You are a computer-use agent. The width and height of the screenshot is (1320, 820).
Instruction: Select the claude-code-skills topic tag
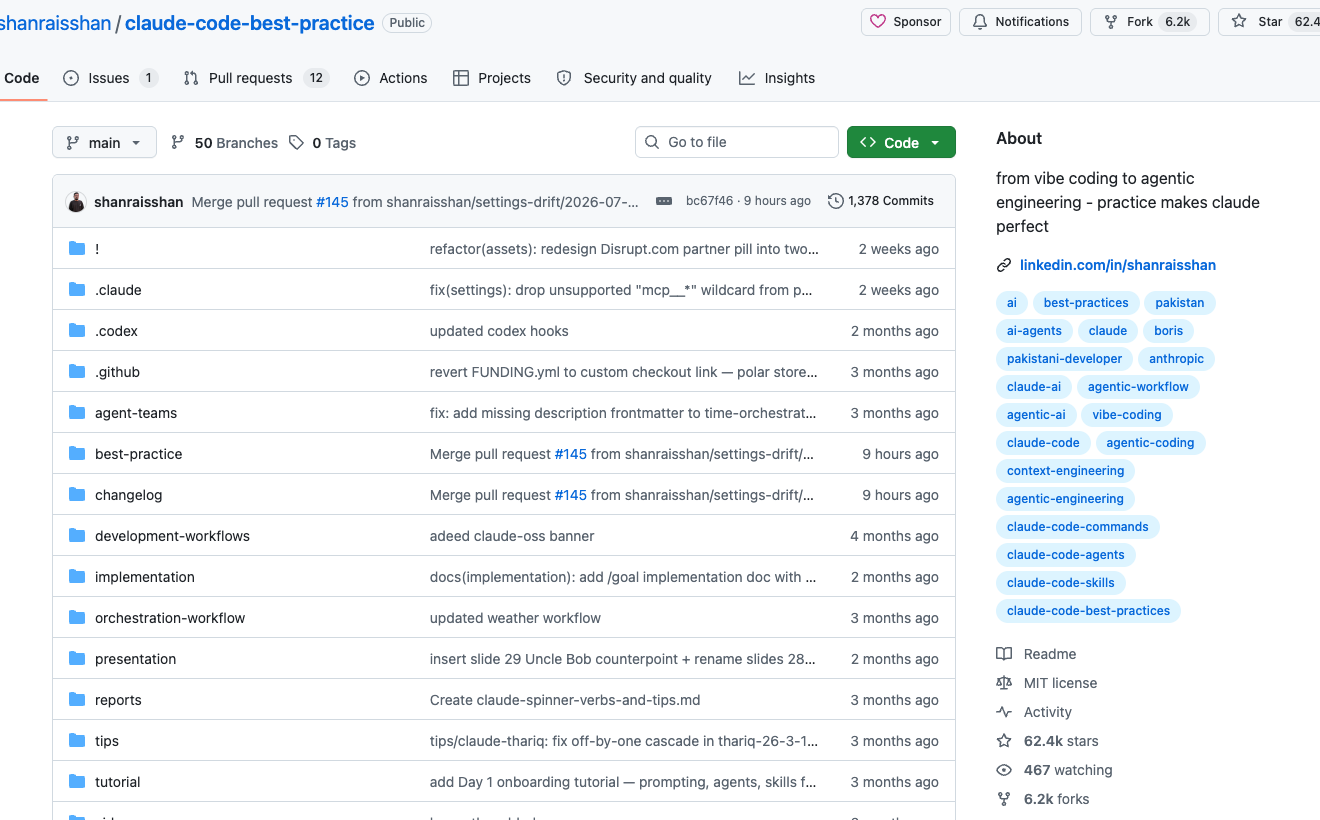(x=1061, y=583)
